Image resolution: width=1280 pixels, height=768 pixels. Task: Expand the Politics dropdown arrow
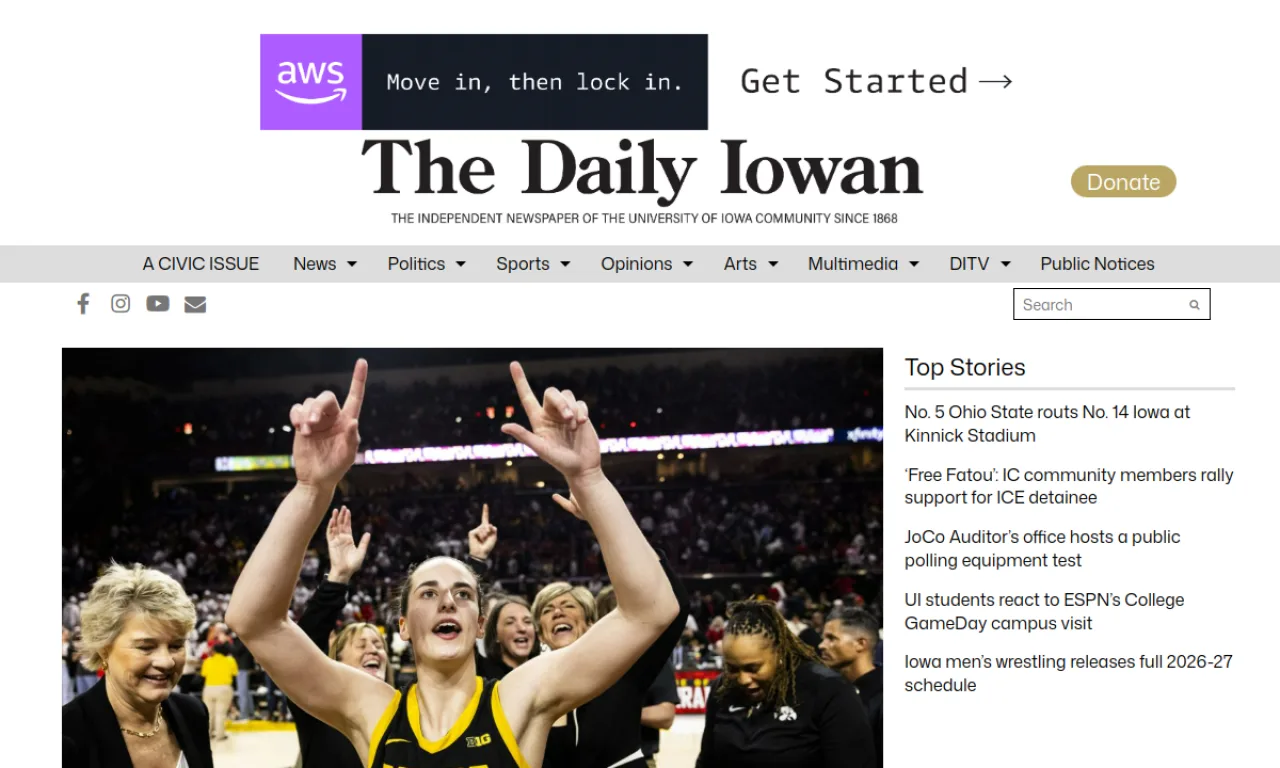pyautogui.click(x=461, y=264)
